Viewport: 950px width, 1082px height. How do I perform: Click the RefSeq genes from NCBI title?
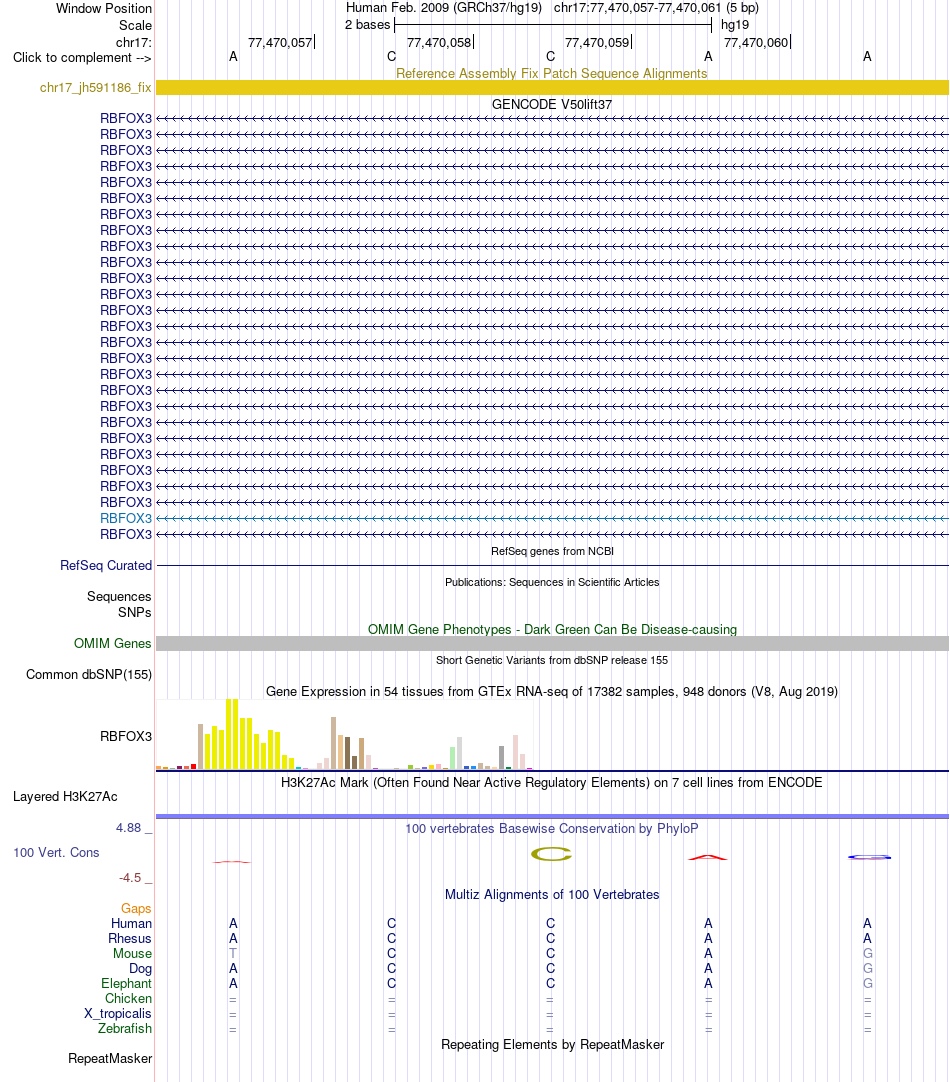[552, 551]
